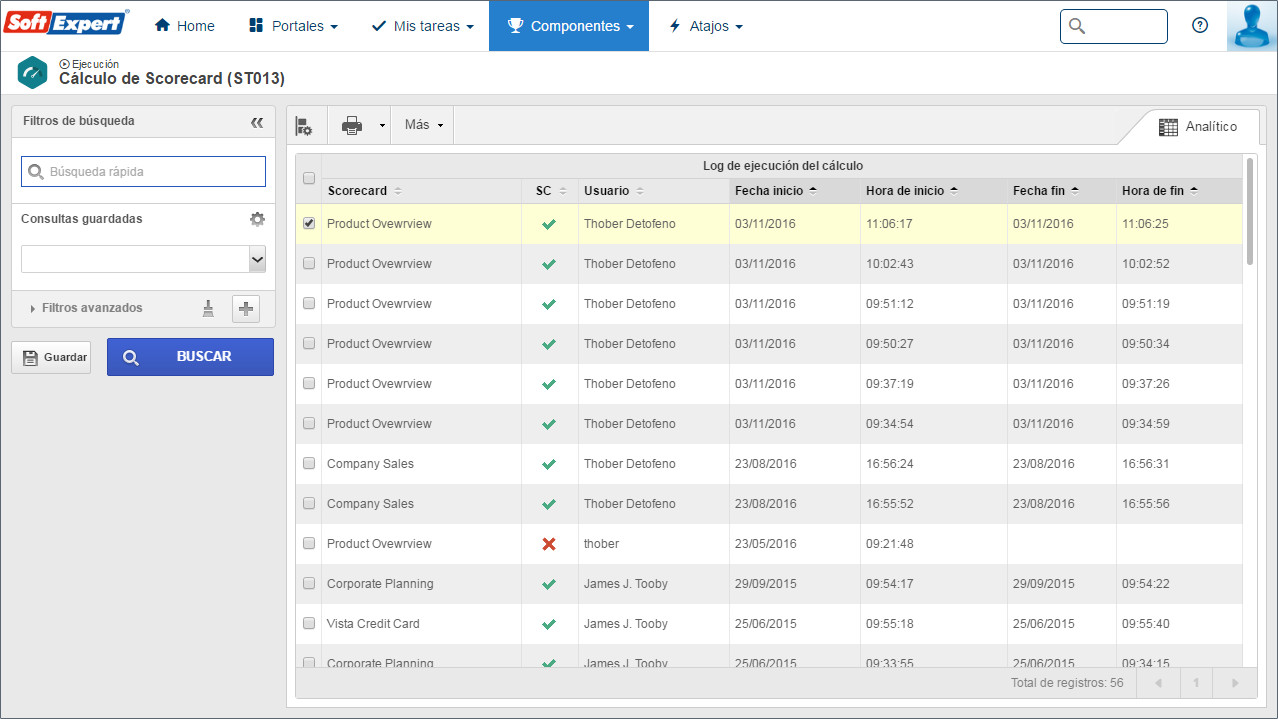Open the saved queries dropdown

[x=144, y=260]
